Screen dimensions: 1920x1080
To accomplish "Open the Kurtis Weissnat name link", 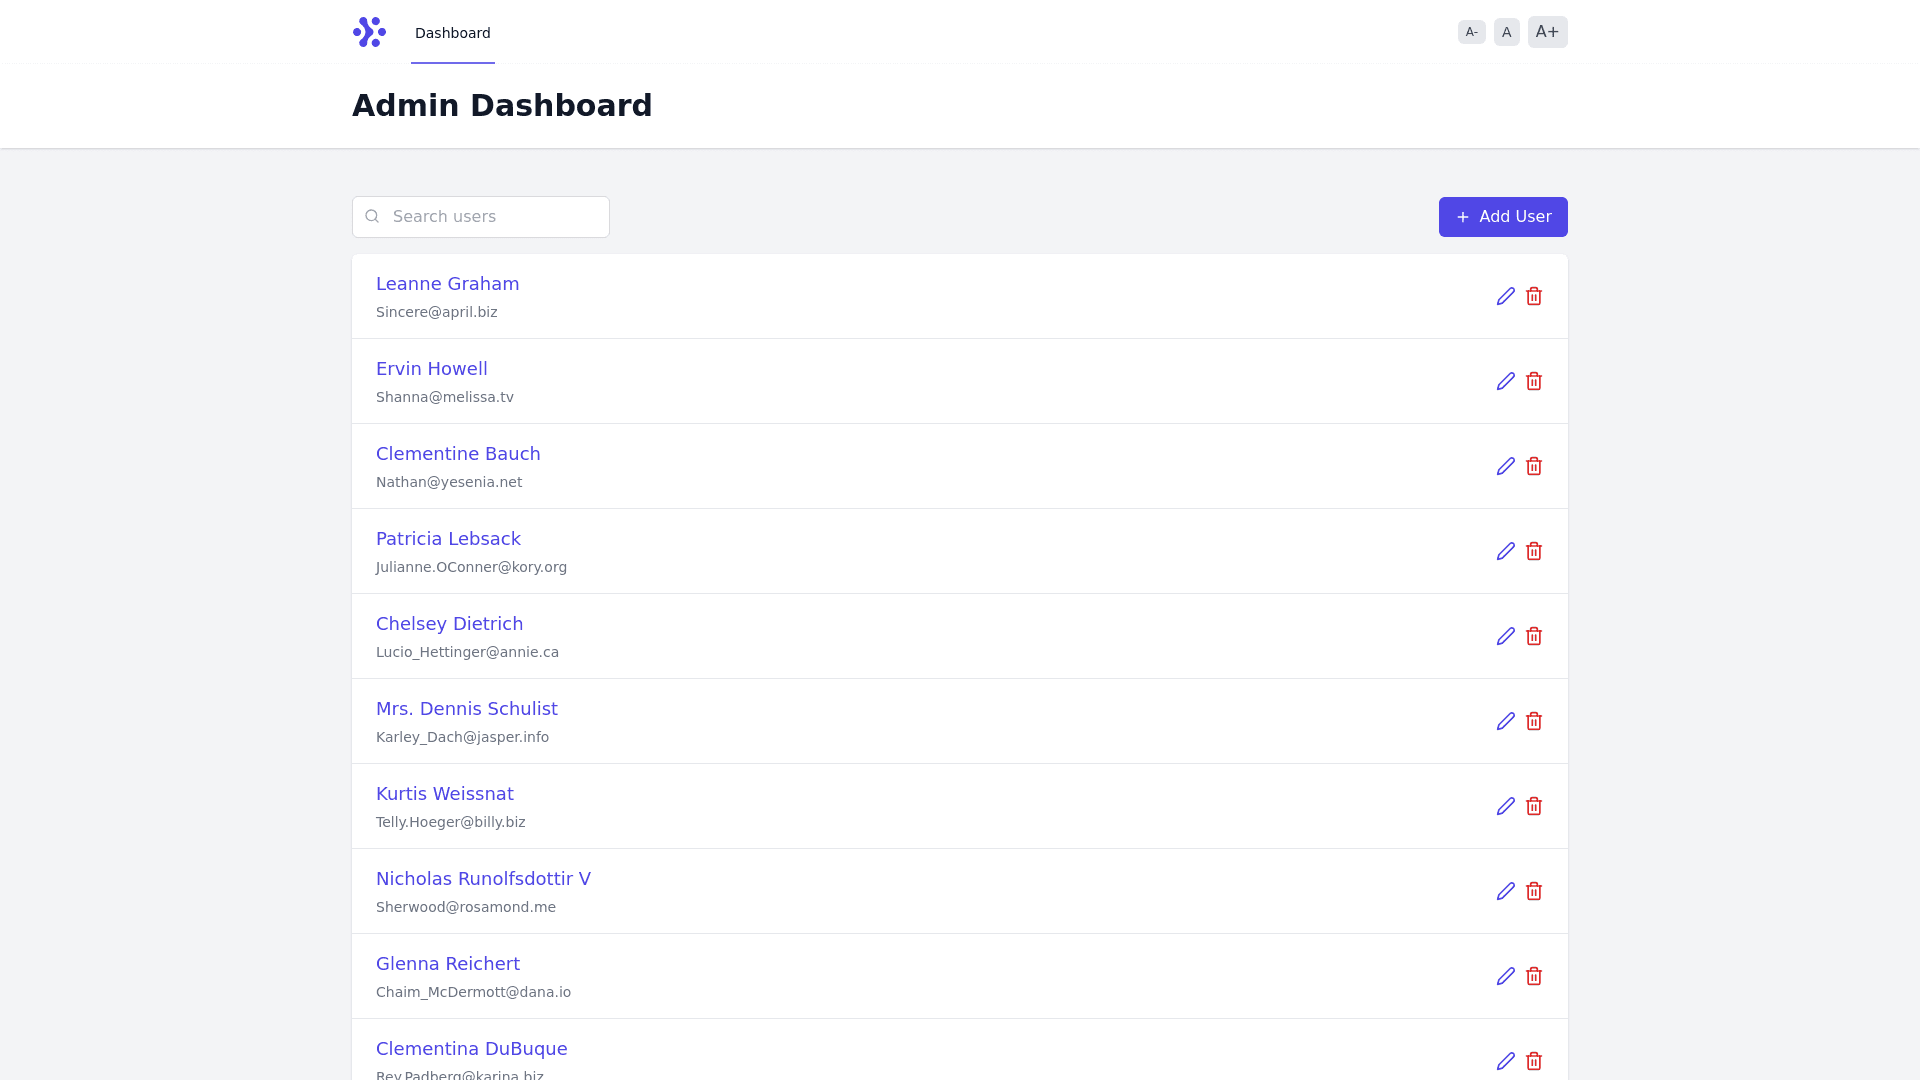I will 444,794.
